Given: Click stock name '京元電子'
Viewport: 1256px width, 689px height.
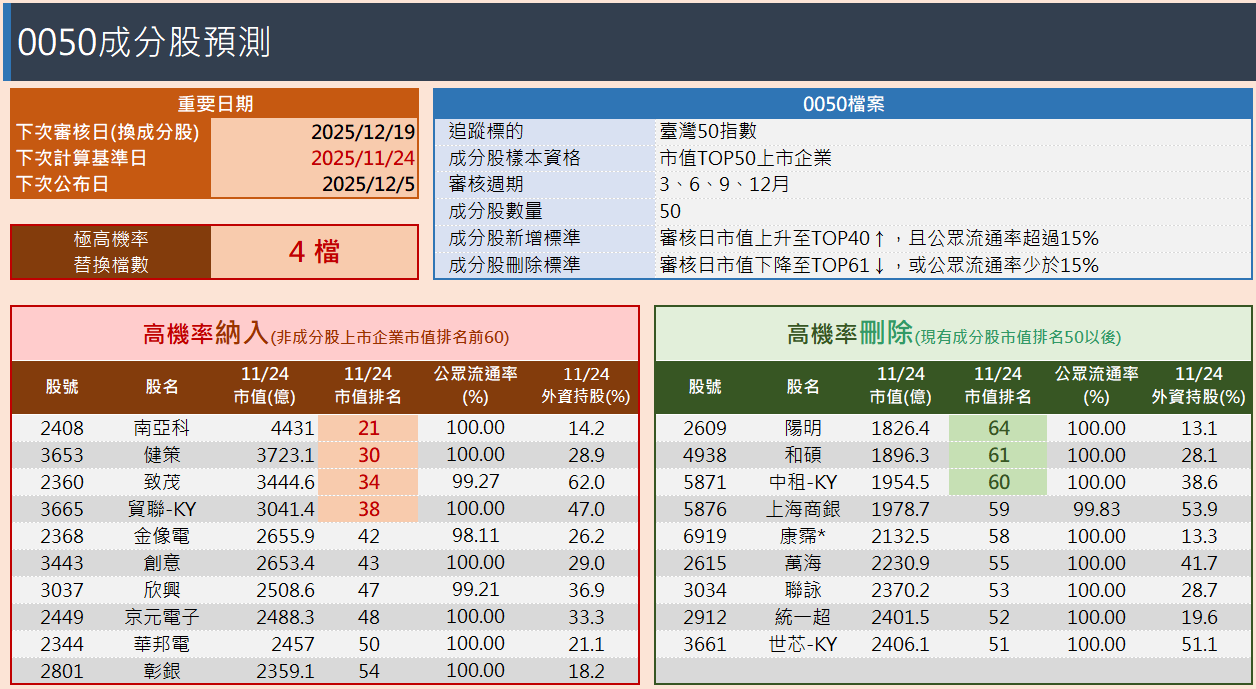Looking at the screenshot, I should click(162, 617).
